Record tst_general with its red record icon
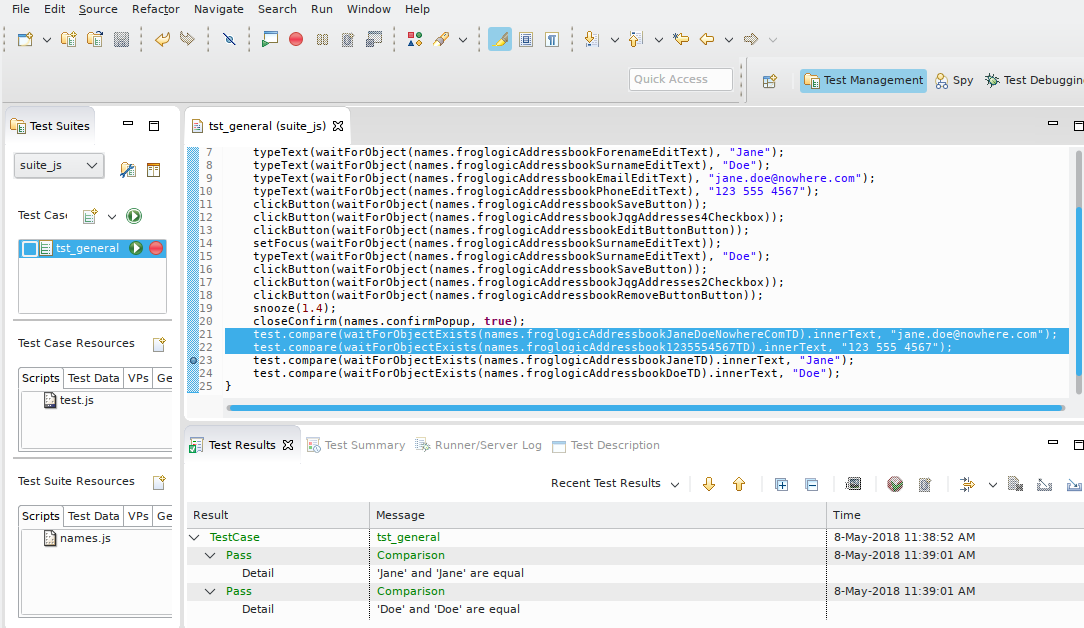This screenshot has height=628, width=1084. [x=156, y=248]
